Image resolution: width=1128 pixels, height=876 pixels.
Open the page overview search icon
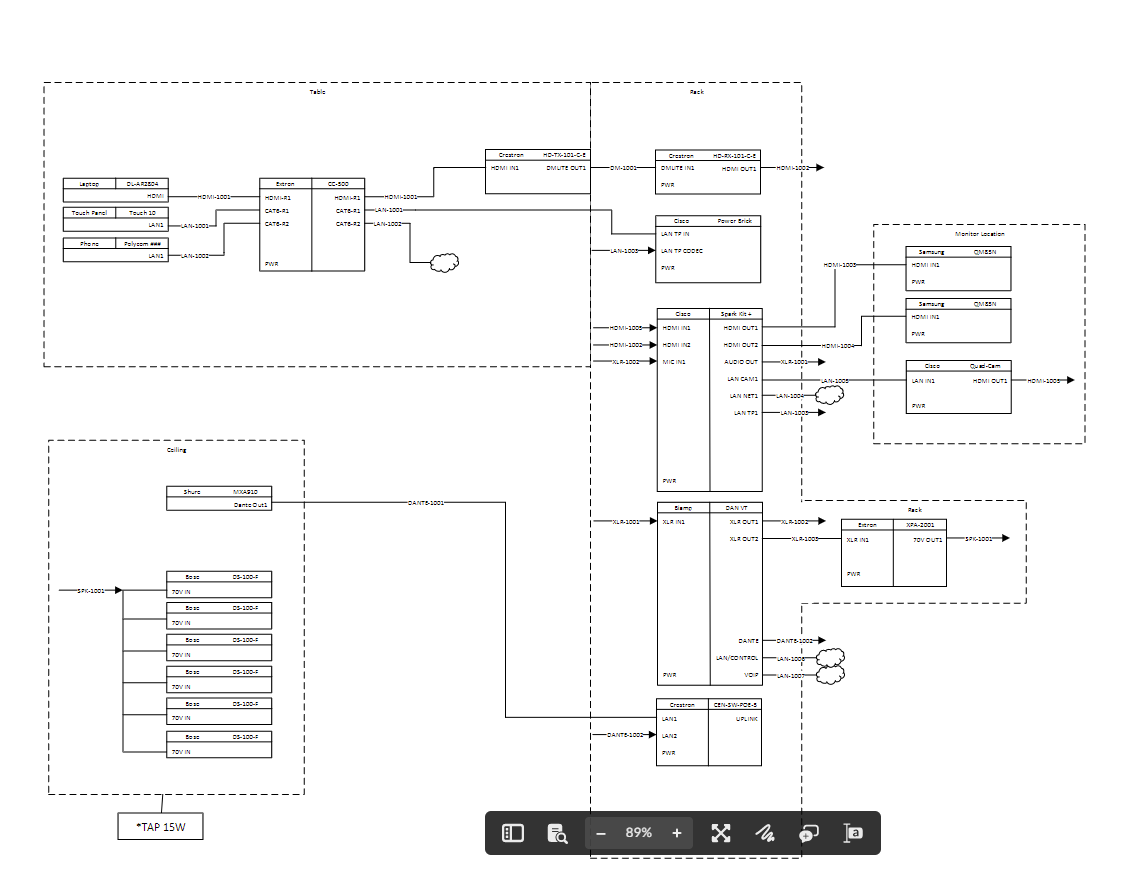coord(557,832)
